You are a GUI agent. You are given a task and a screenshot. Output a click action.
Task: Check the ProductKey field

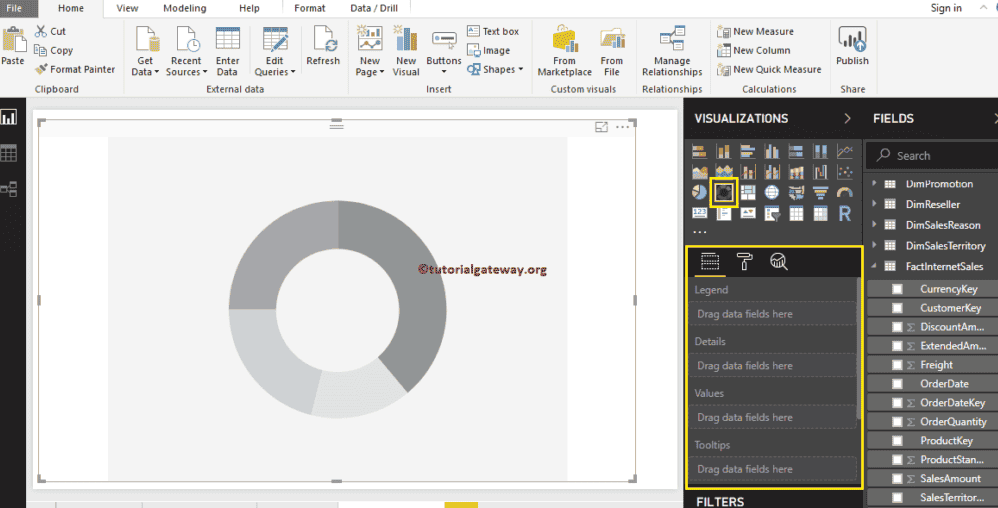click(897, 441)
